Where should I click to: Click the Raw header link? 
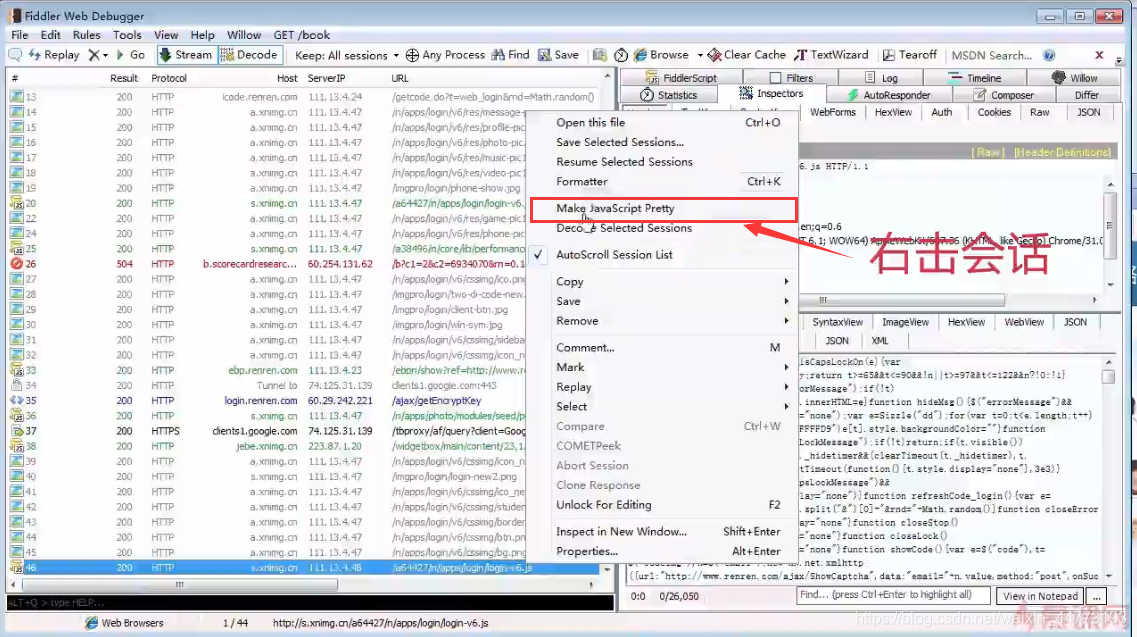[x=988, y=152]
